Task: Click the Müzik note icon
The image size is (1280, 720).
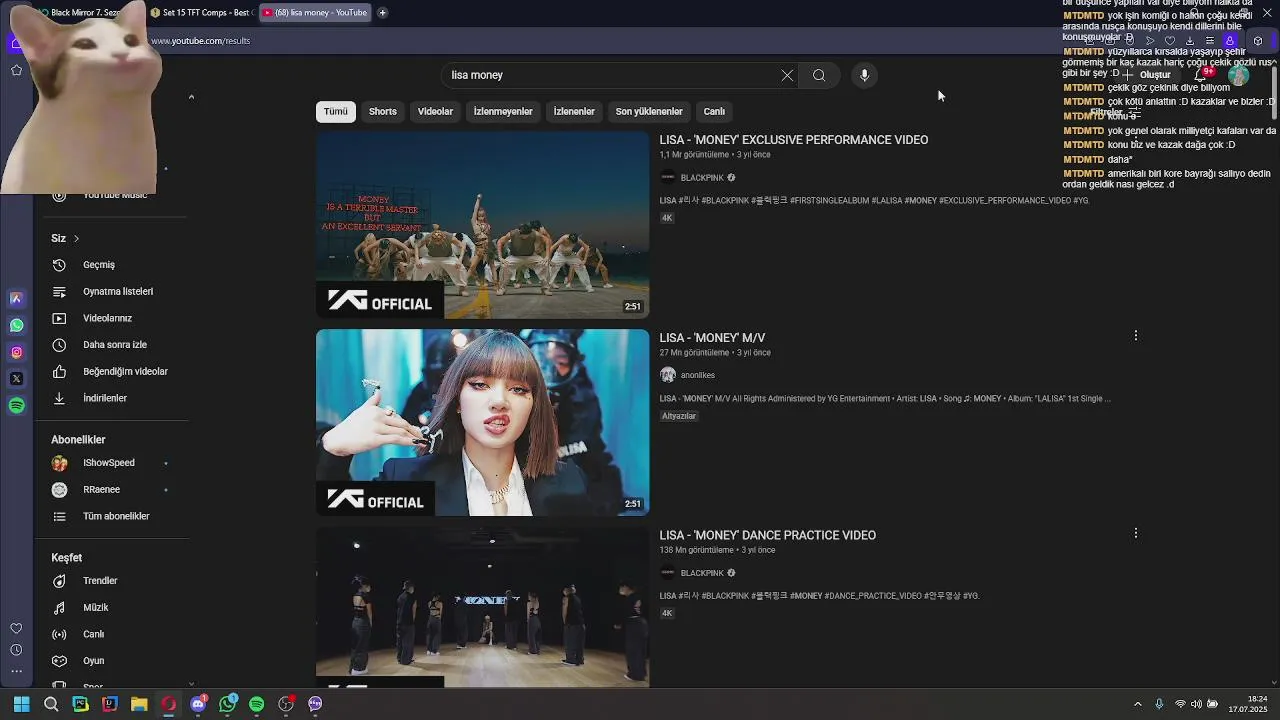Action: [59, 607]
